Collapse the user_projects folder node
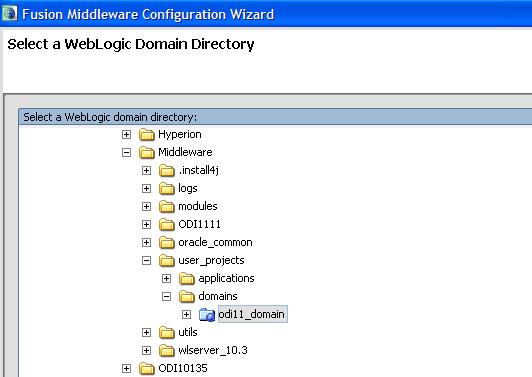The width and height of the screenshot is (532, 377). coord(146,260)
